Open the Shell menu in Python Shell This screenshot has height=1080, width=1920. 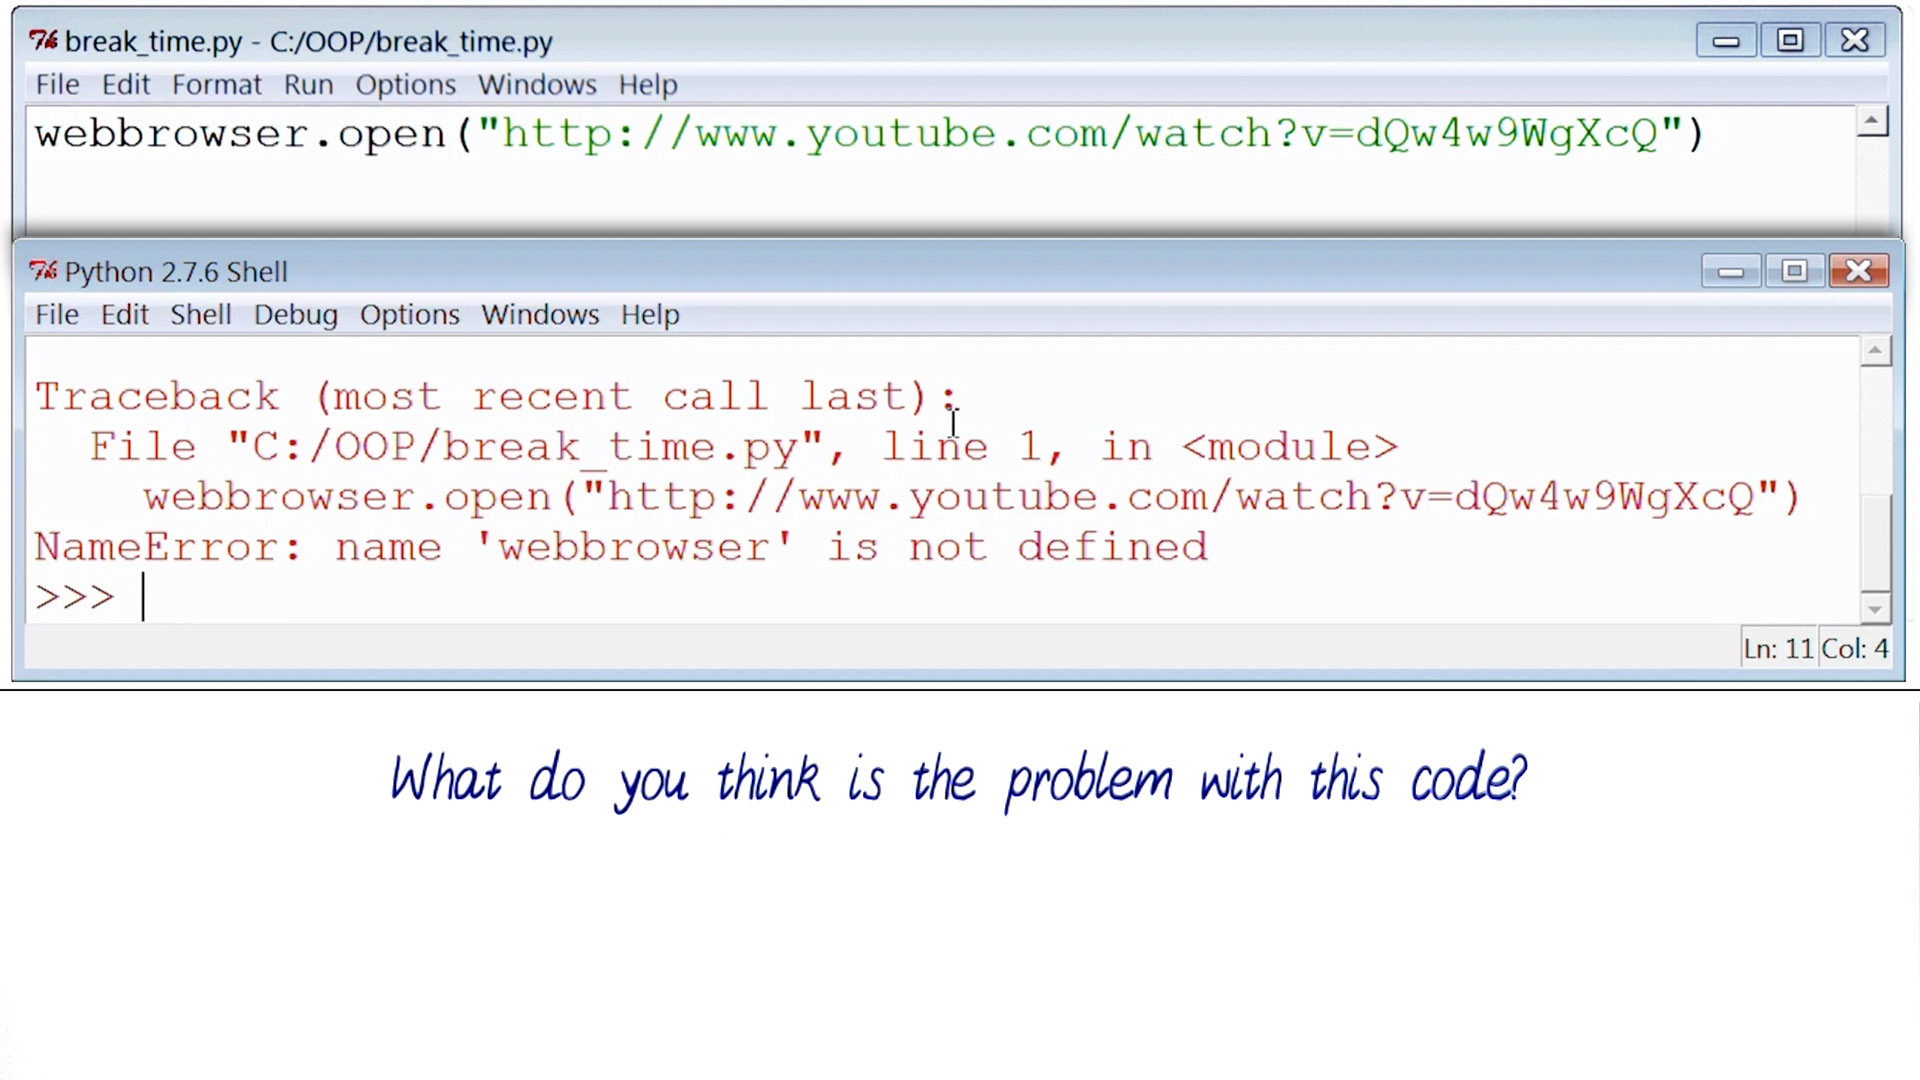200,315
